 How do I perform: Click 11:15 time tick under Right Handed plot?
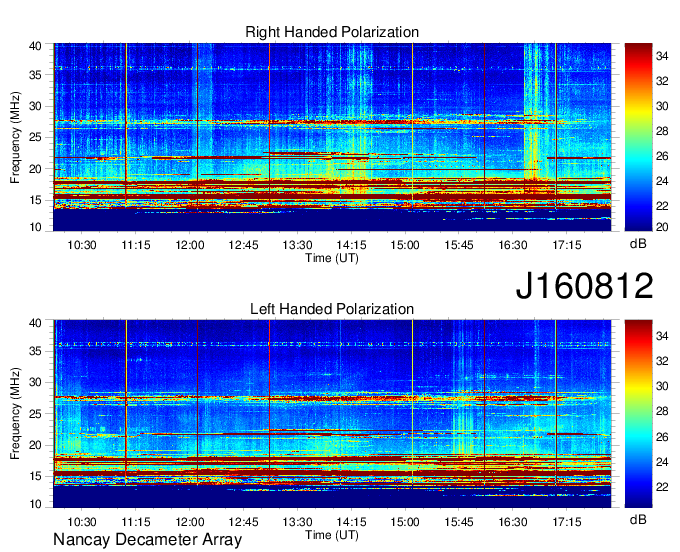pyautogui.click(x=136, y=245)
